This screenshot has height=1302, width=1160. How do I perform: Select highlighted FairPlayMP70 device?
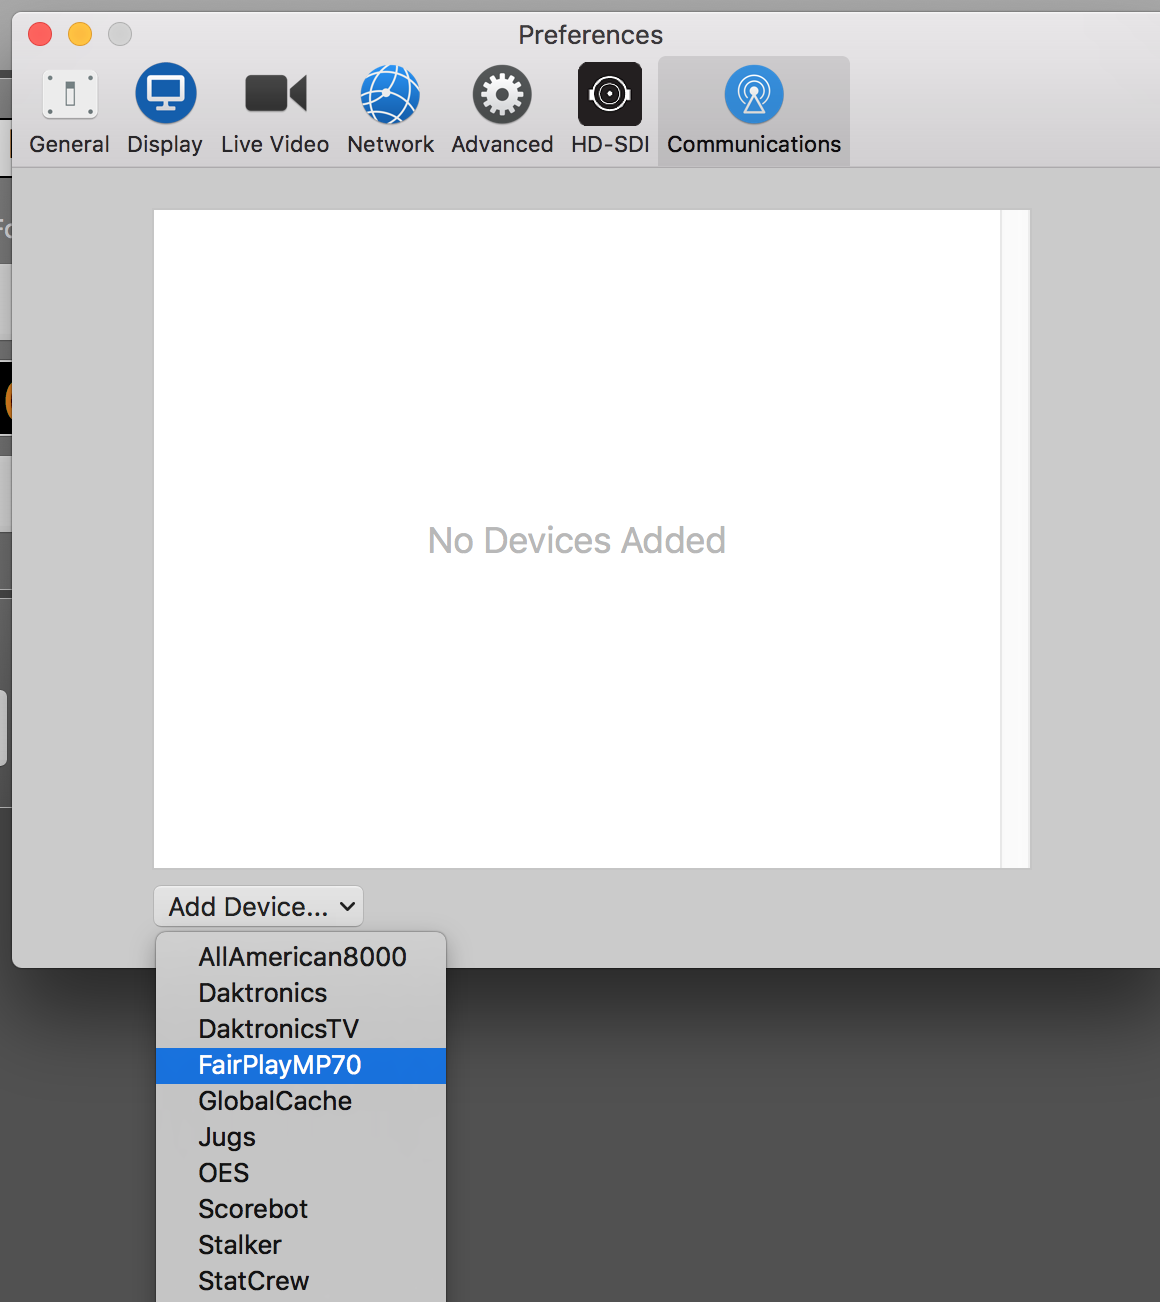(301, 1065)
